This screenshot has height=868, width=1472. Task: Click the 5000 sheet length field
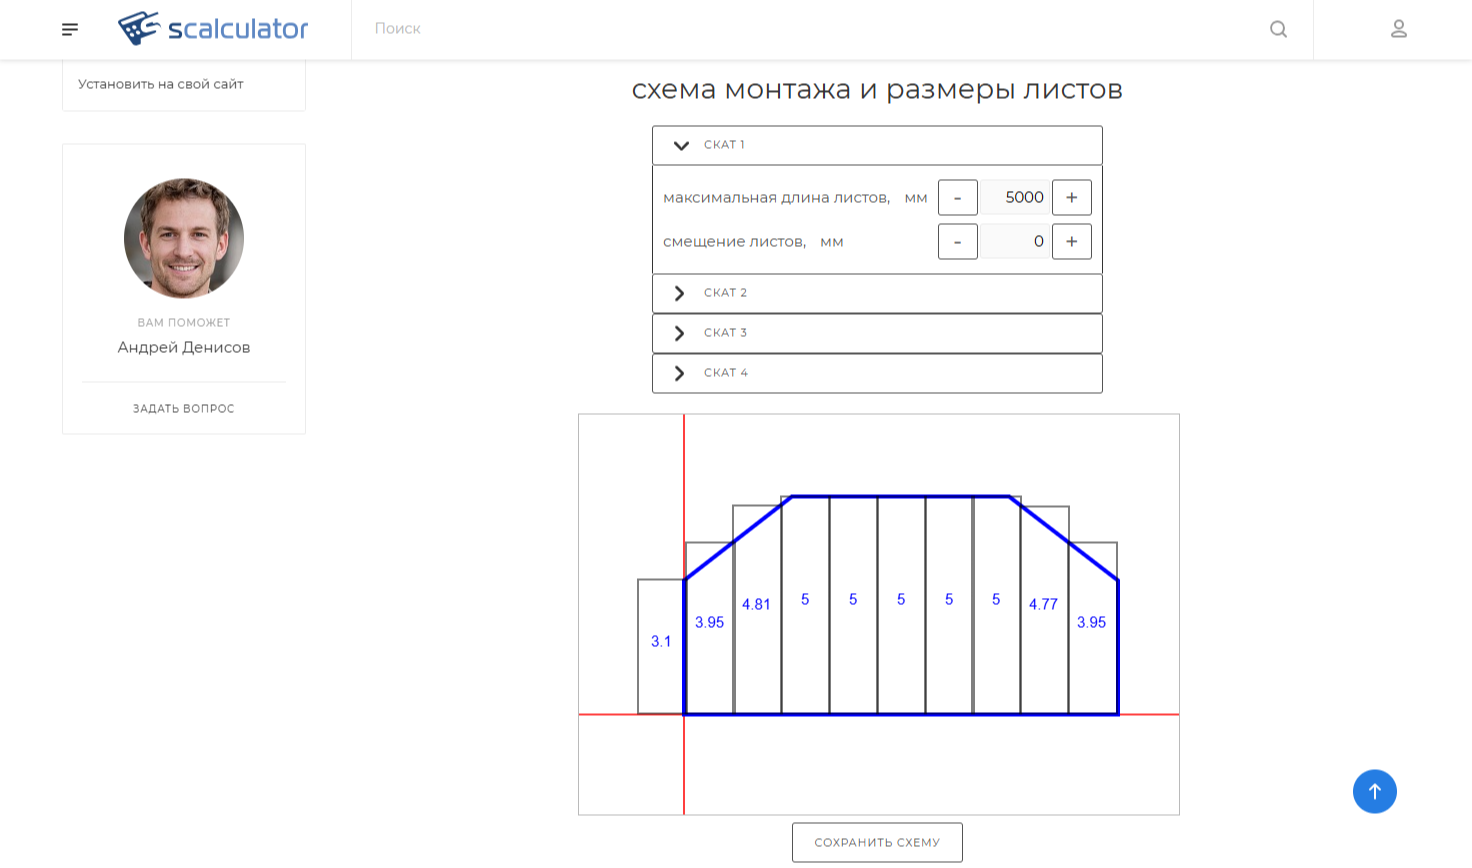(x=1015, y=197)
